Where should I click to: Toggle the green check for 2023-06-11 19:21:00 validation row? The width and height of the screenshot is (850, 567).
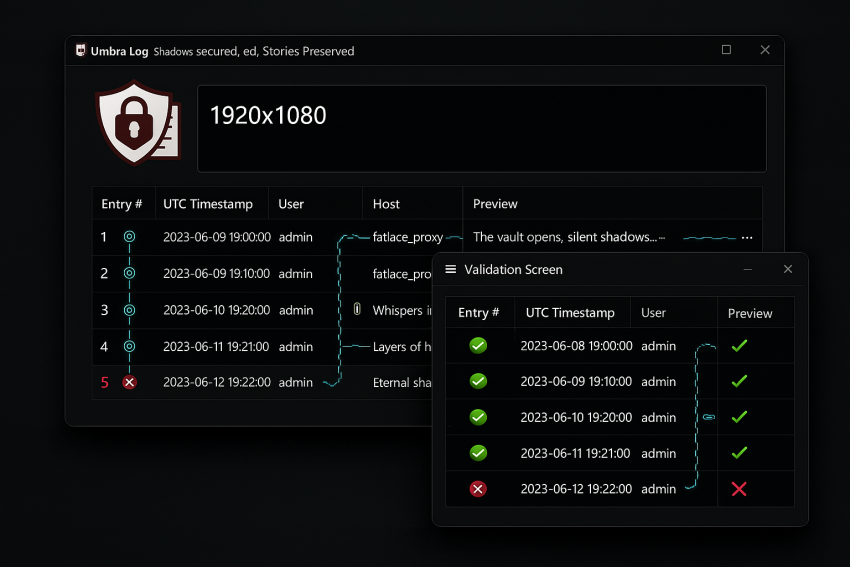478,453
